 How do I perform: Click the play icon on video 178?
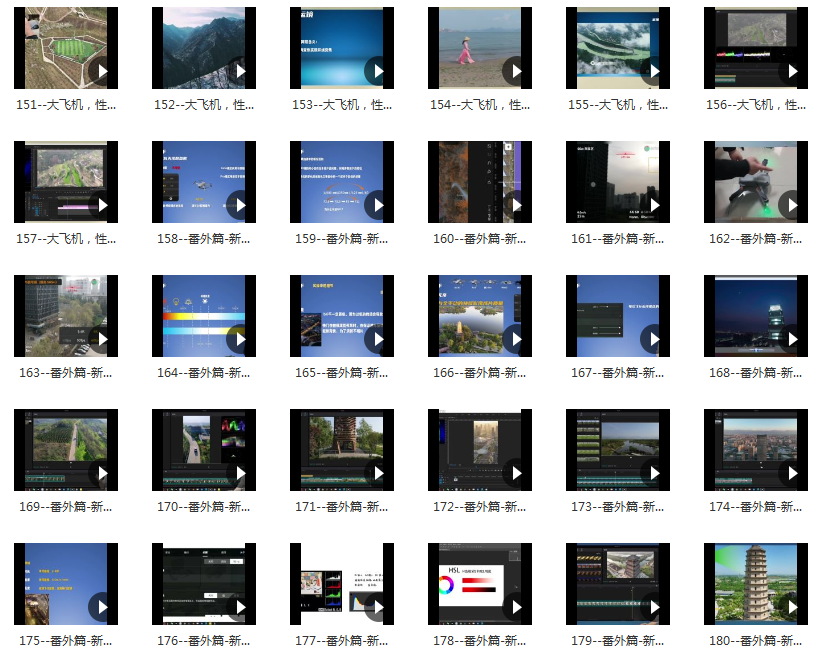coord(516,607)
